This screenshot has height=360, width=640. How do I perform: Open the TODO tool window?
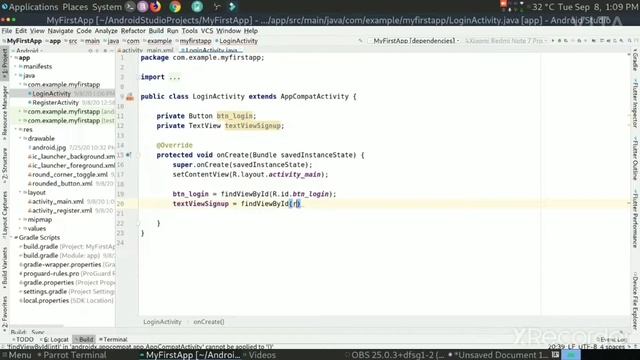point(23,340)
